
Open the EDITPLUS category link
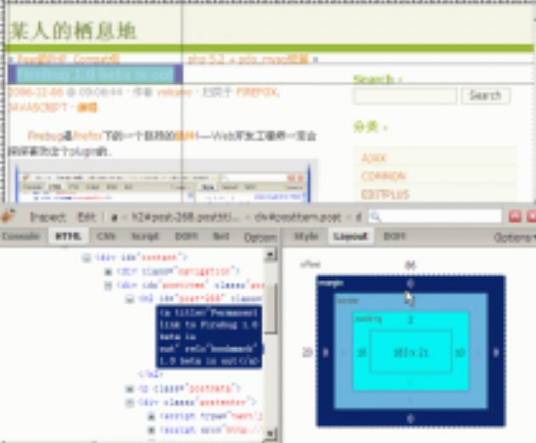coord(385,194)
